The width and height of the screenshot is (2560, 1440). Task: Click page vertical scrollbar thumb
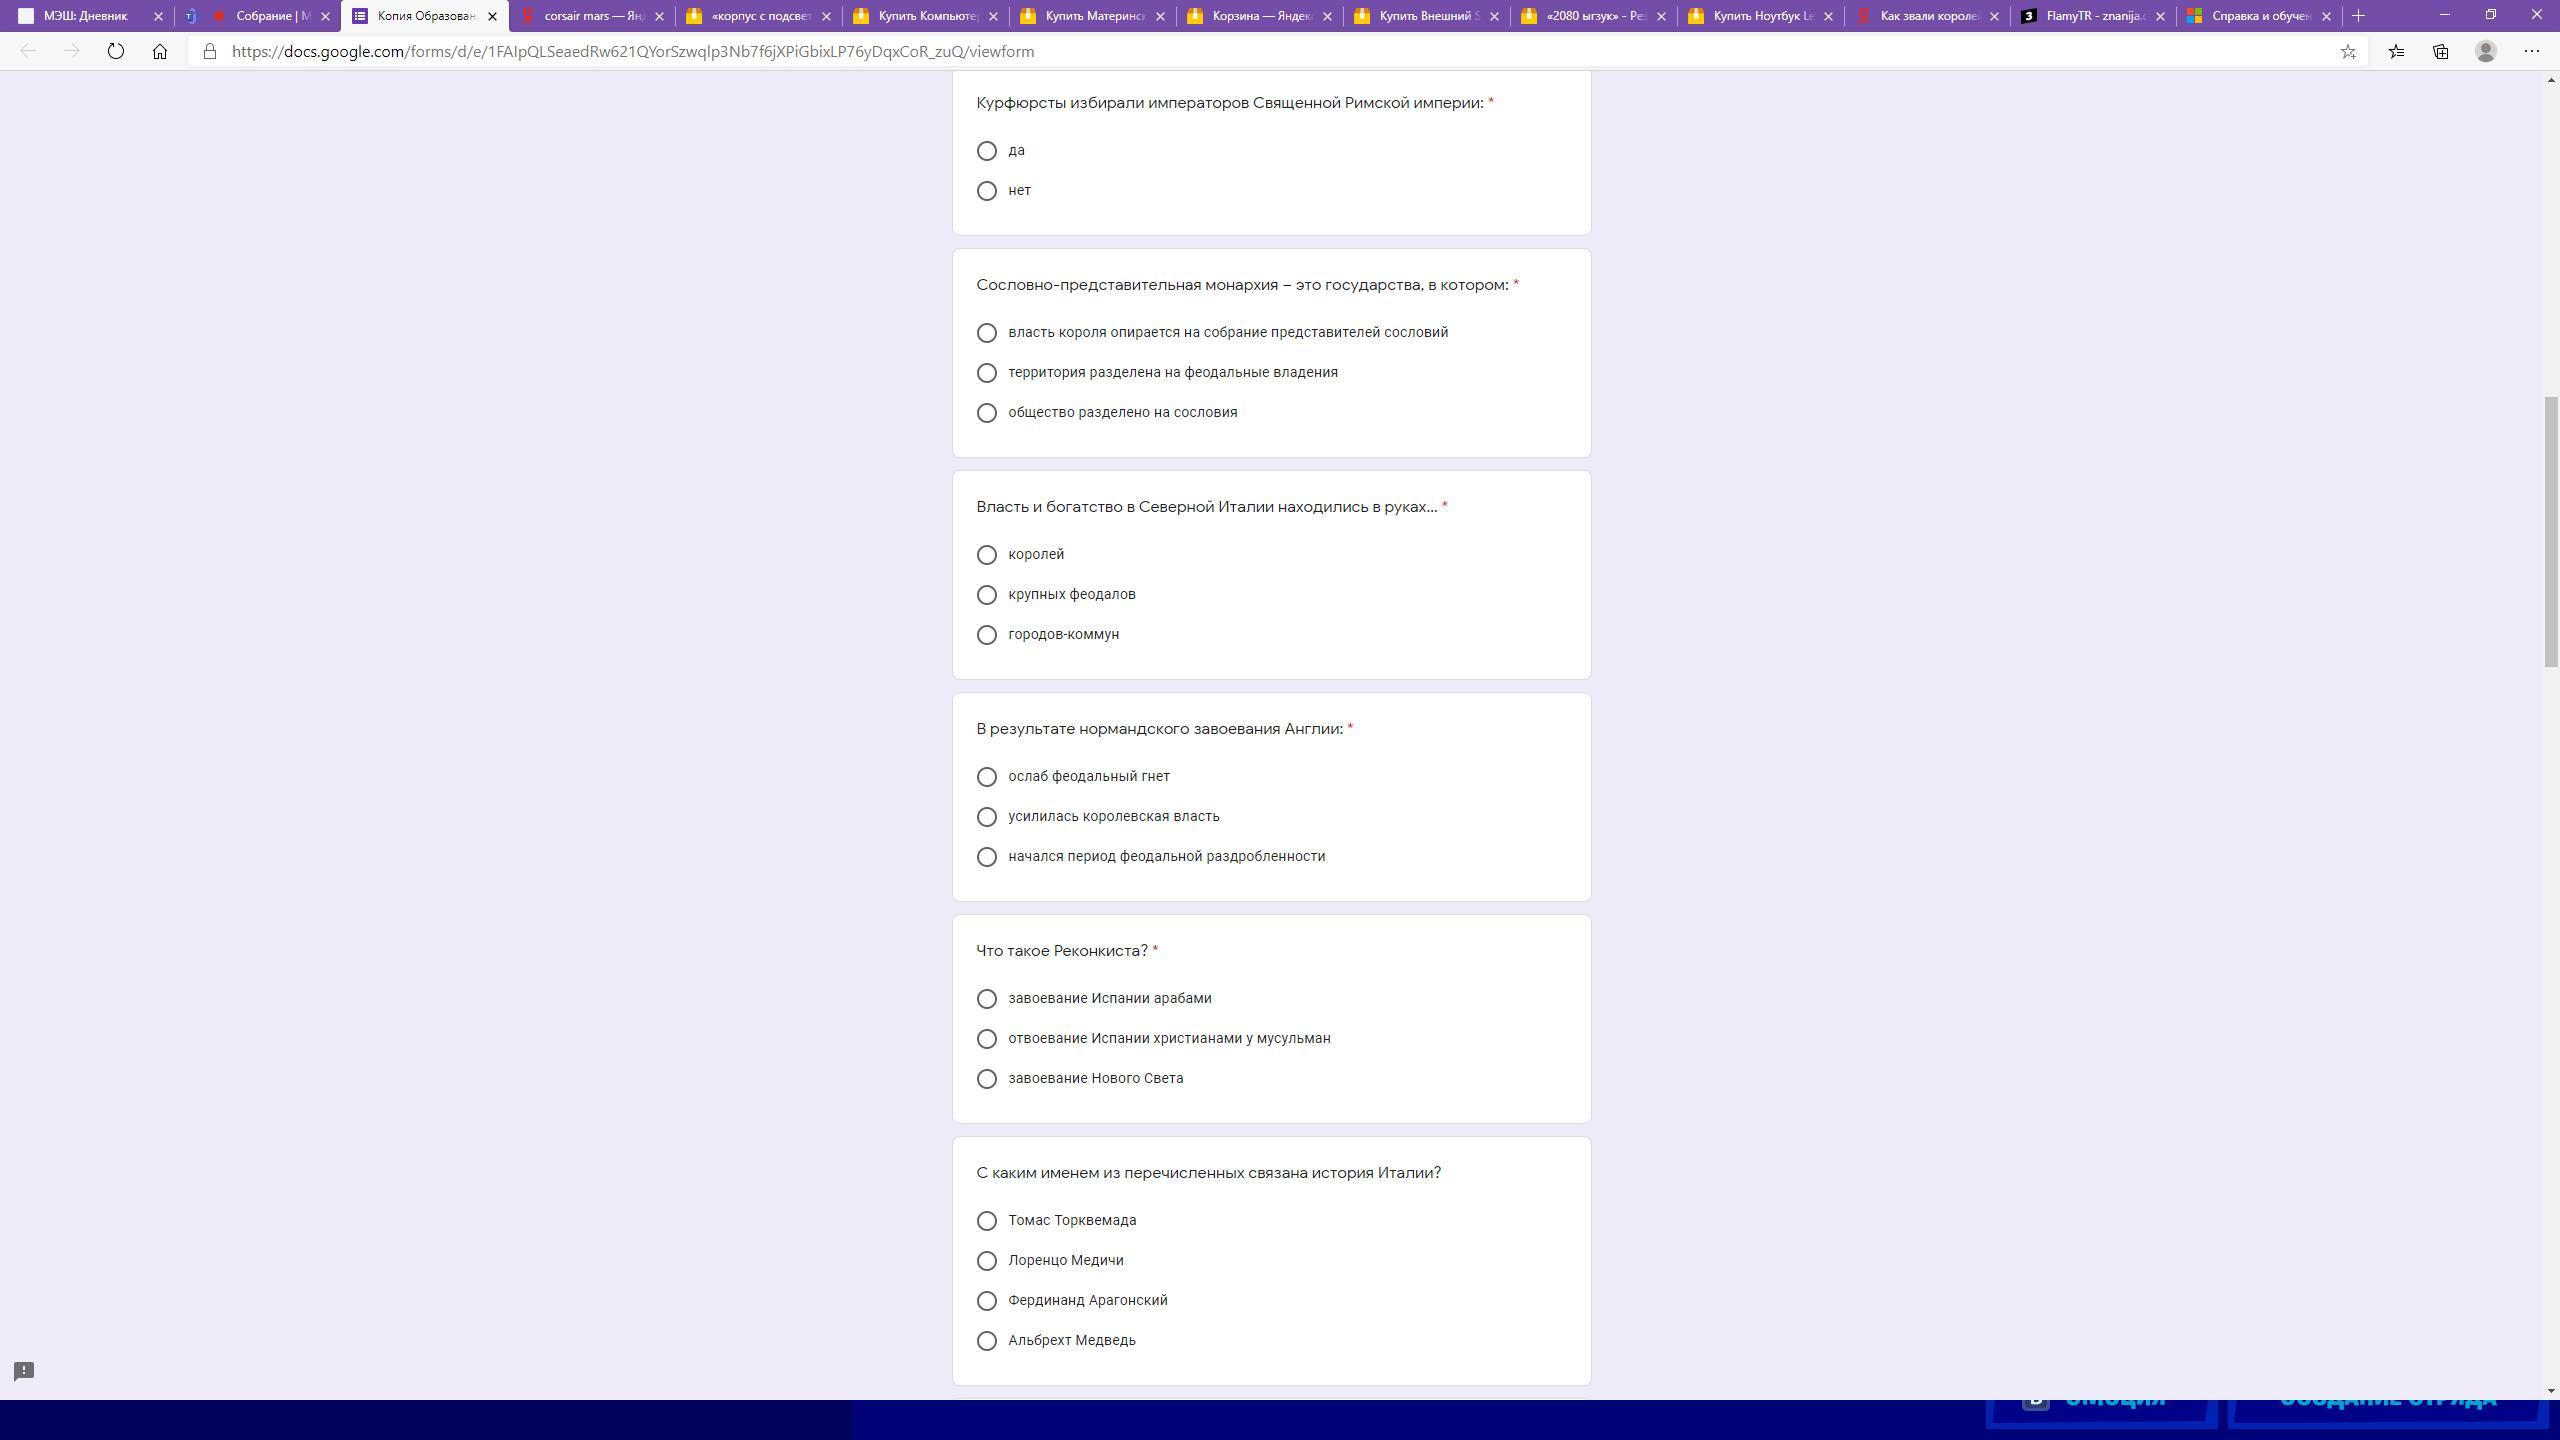tap(2551, 530)
